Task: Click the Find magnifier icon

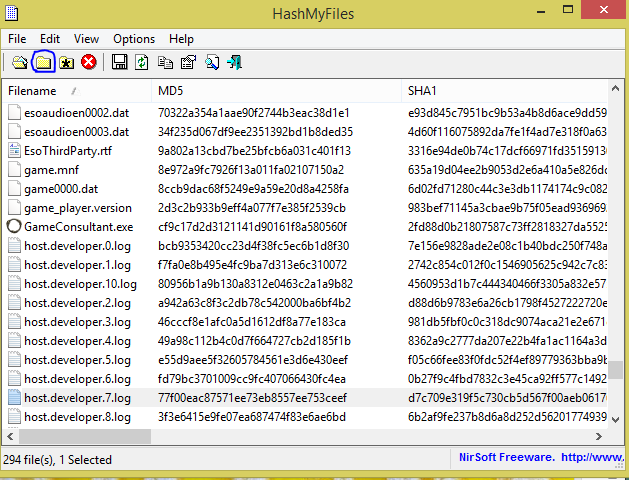Action: 212,63
